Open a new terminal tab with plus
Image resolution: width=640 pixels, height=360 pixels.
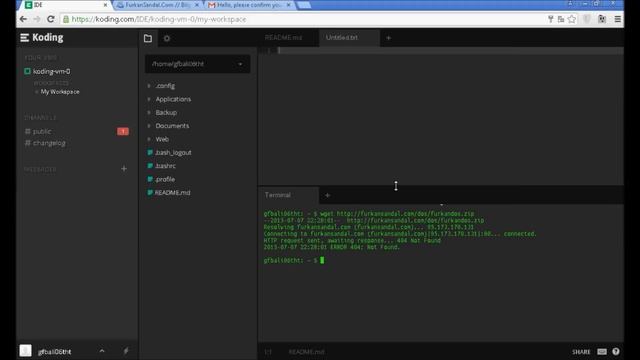click(327, 196)
